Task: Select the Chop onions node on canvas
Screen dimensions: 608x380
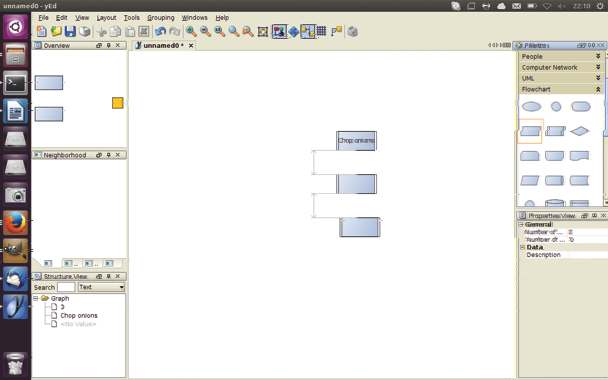Action: 356,140
